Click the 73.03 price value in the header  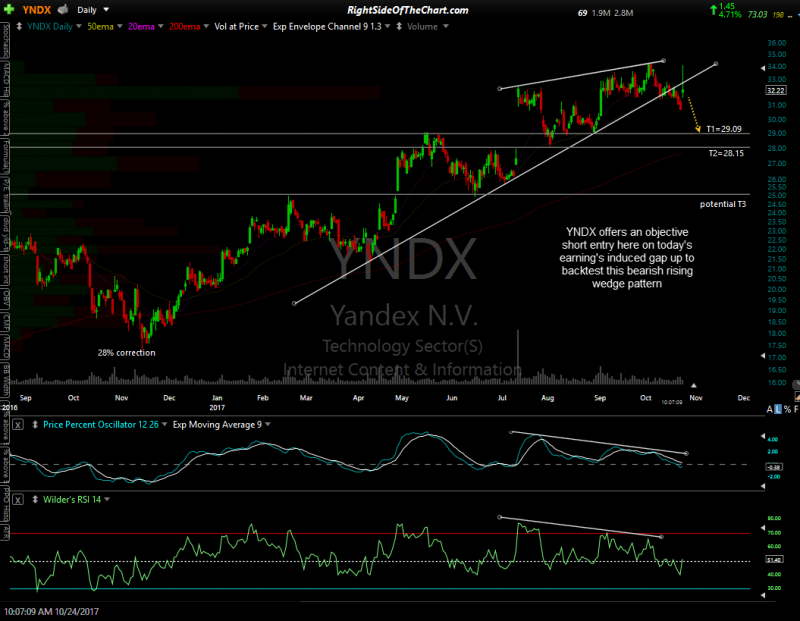[x=756, y=14]
